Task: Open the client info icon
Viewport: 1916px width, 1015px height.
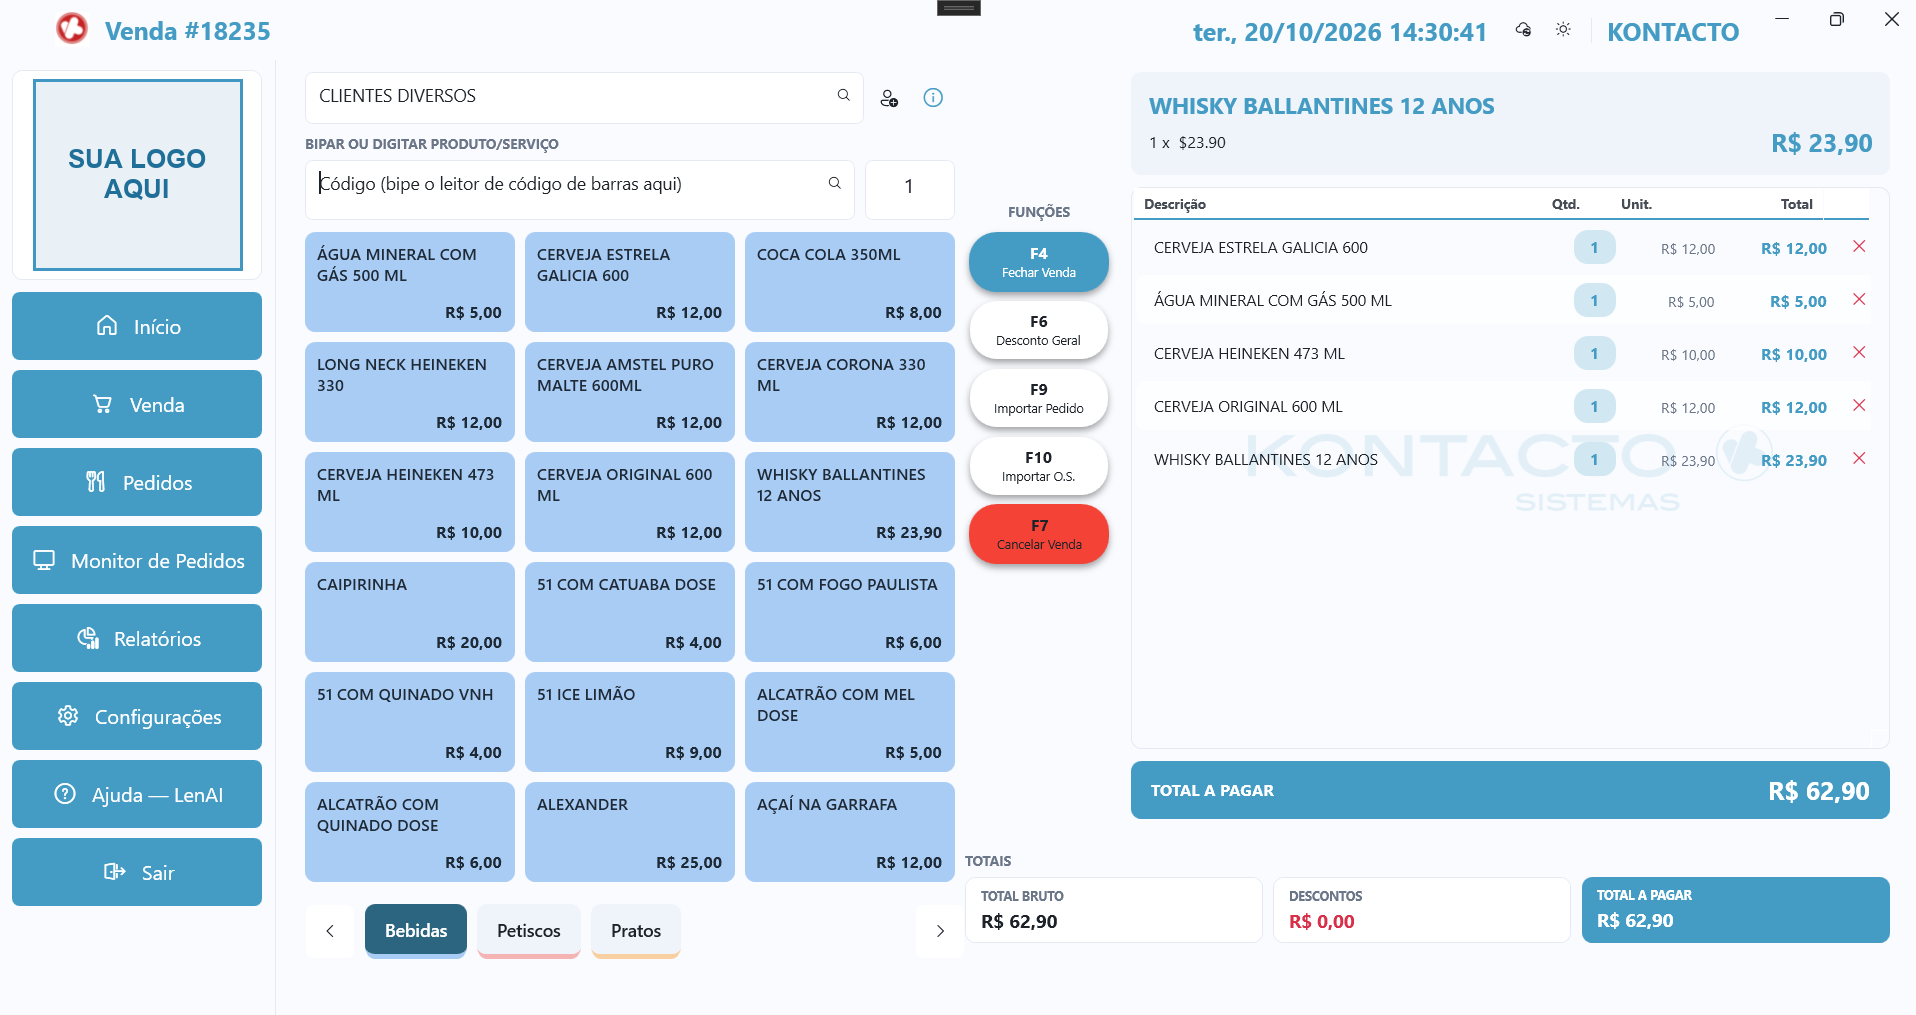Action: coord(933,97)
